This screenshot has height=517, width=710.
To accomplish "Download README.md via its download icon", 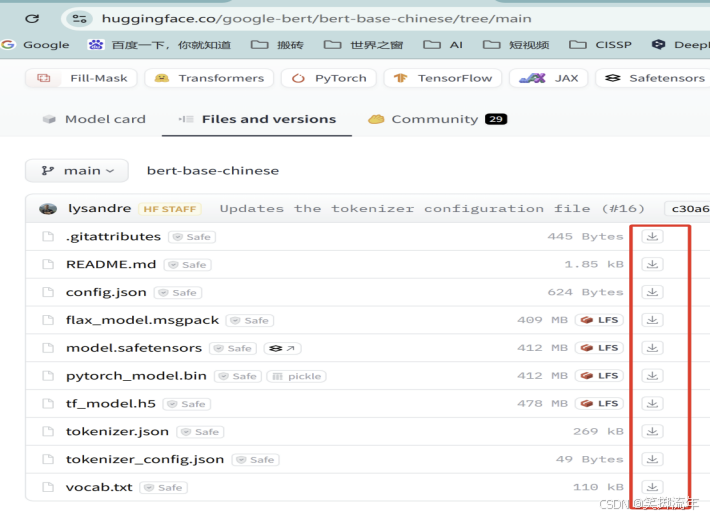I will click(652, 264).
